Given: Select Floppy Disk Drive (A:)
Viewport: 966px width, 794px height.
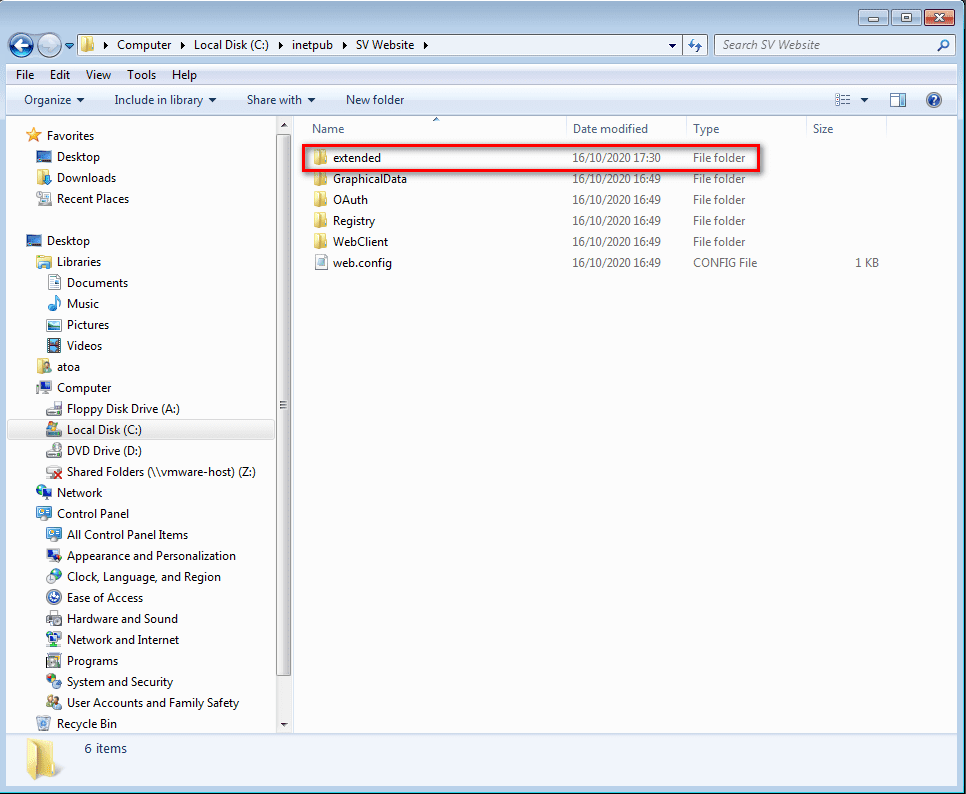Looking at the screenshot, I should (x=122, y=409).
